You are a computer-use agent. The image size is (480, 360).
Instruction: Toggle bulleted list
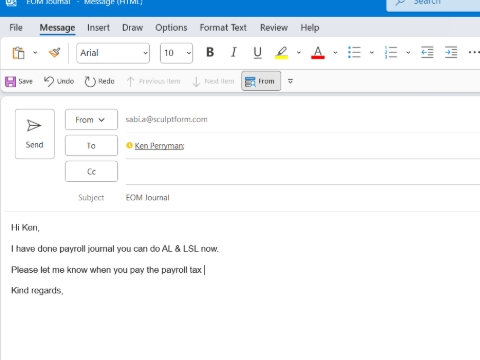(354, 52)
